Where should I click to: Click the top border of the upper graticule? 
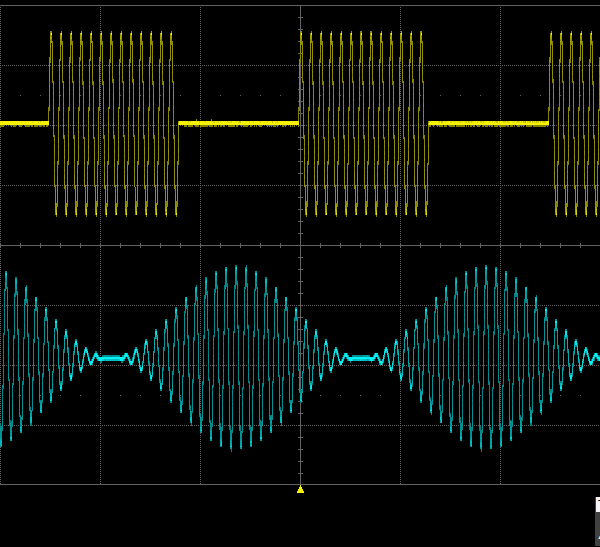[x=150, y=6]
